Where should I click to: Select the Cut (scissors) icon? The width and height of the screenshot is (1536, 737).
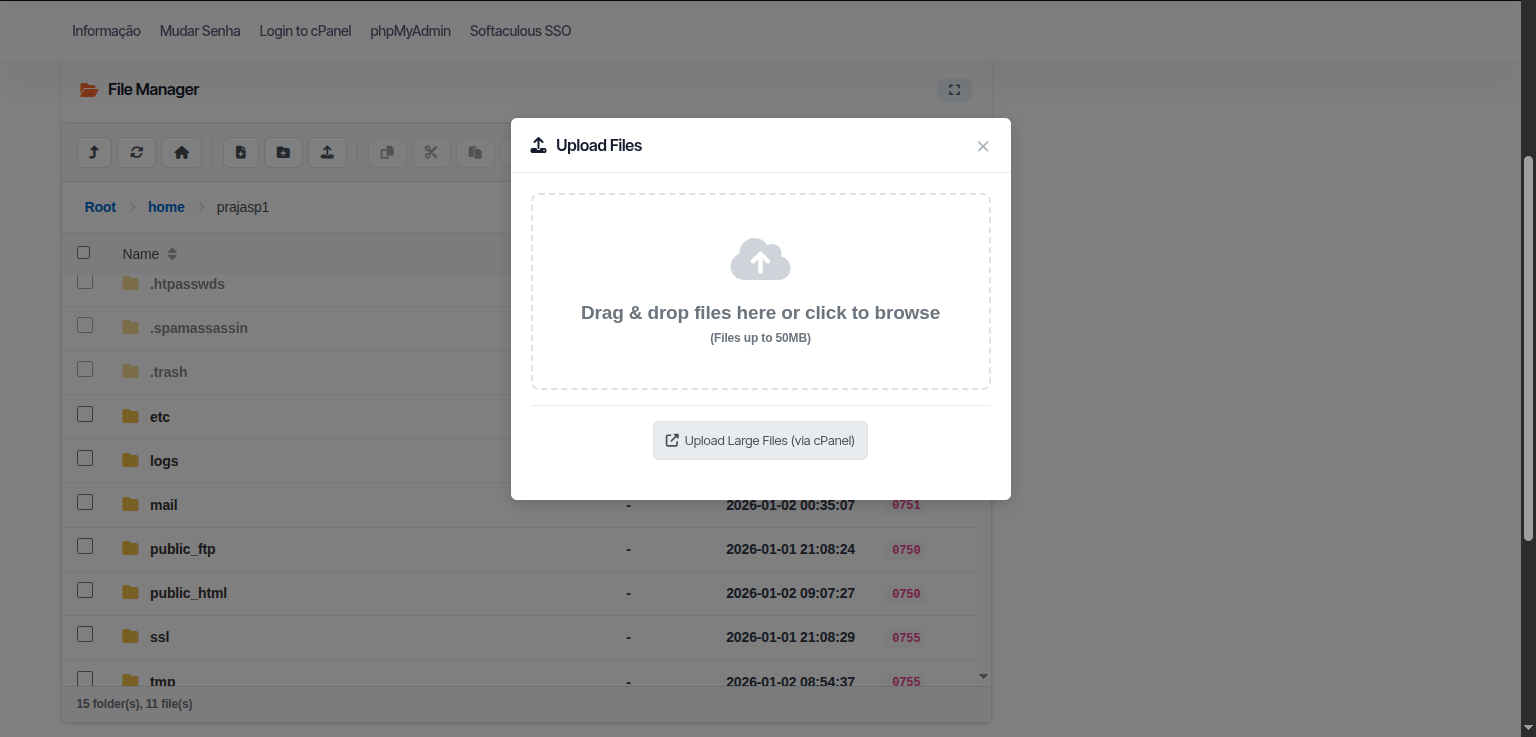[x=431, y=152]
